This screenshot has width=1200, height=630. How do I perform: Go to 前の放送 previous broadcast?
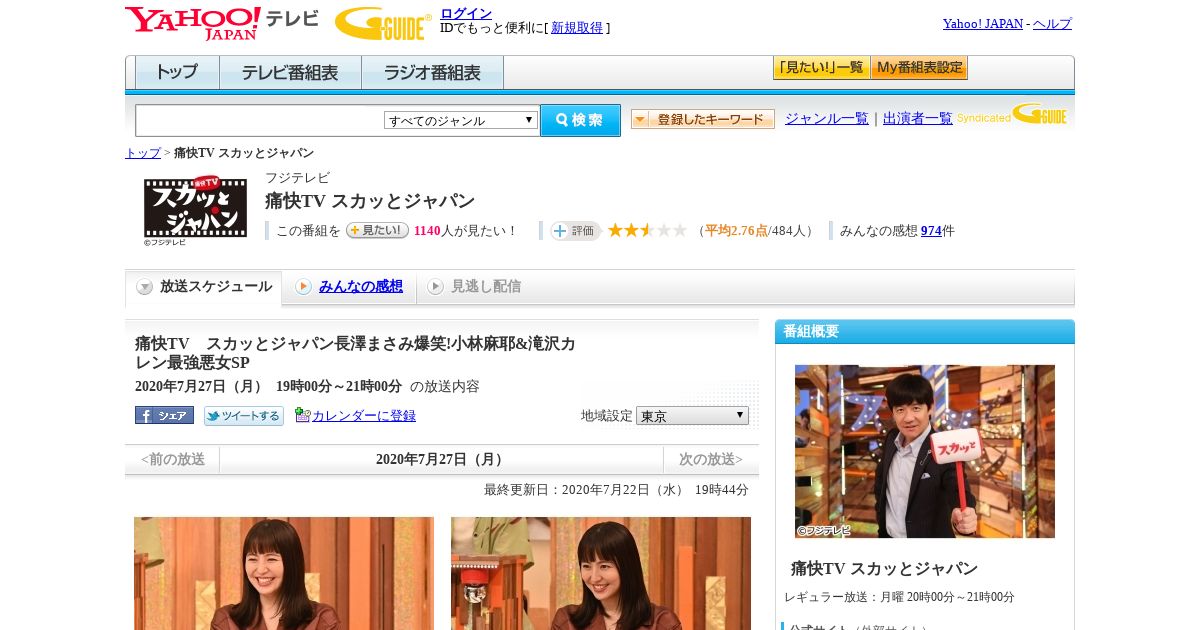click(x=172, y=460)
